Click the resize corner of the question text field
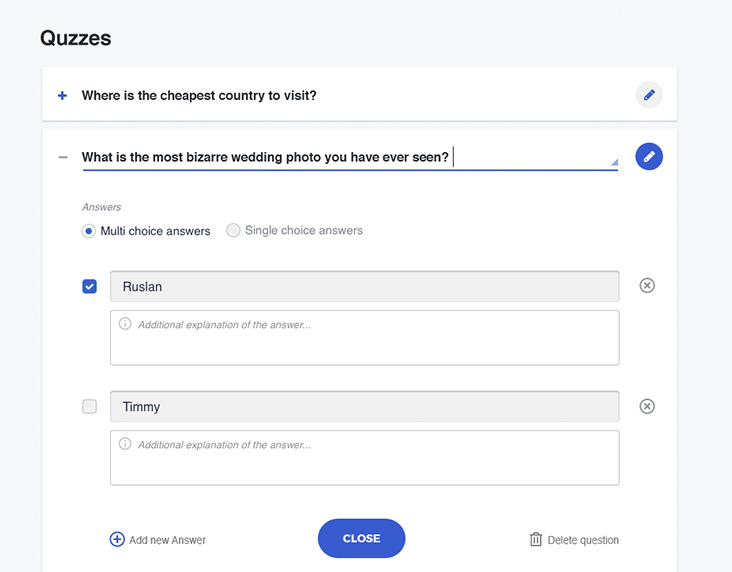 614,161
